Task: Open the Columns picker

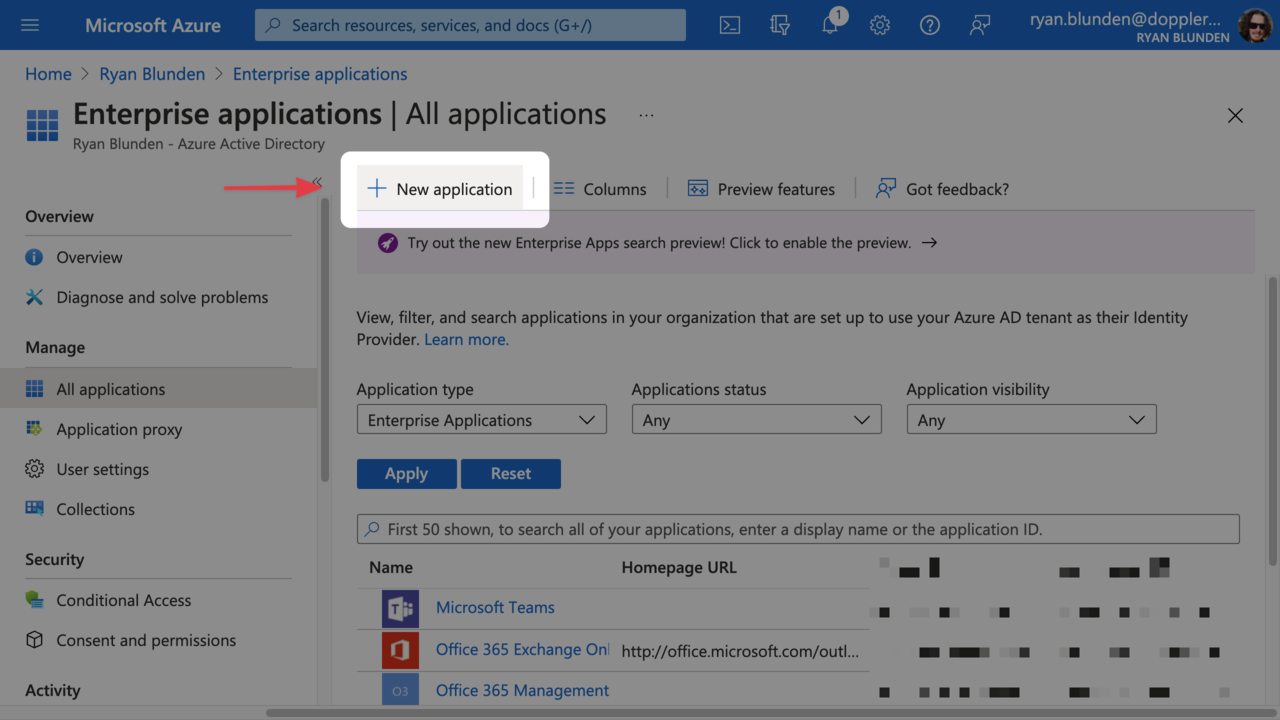Action: point(600,189)
